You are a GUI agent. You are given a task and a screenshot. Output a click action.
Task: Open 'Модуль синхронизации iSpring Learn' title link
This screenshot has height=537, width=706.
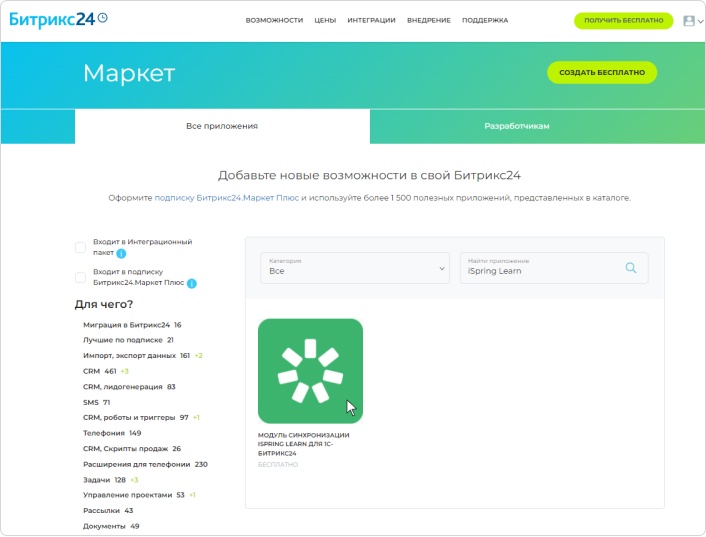(x=303, y=444)
